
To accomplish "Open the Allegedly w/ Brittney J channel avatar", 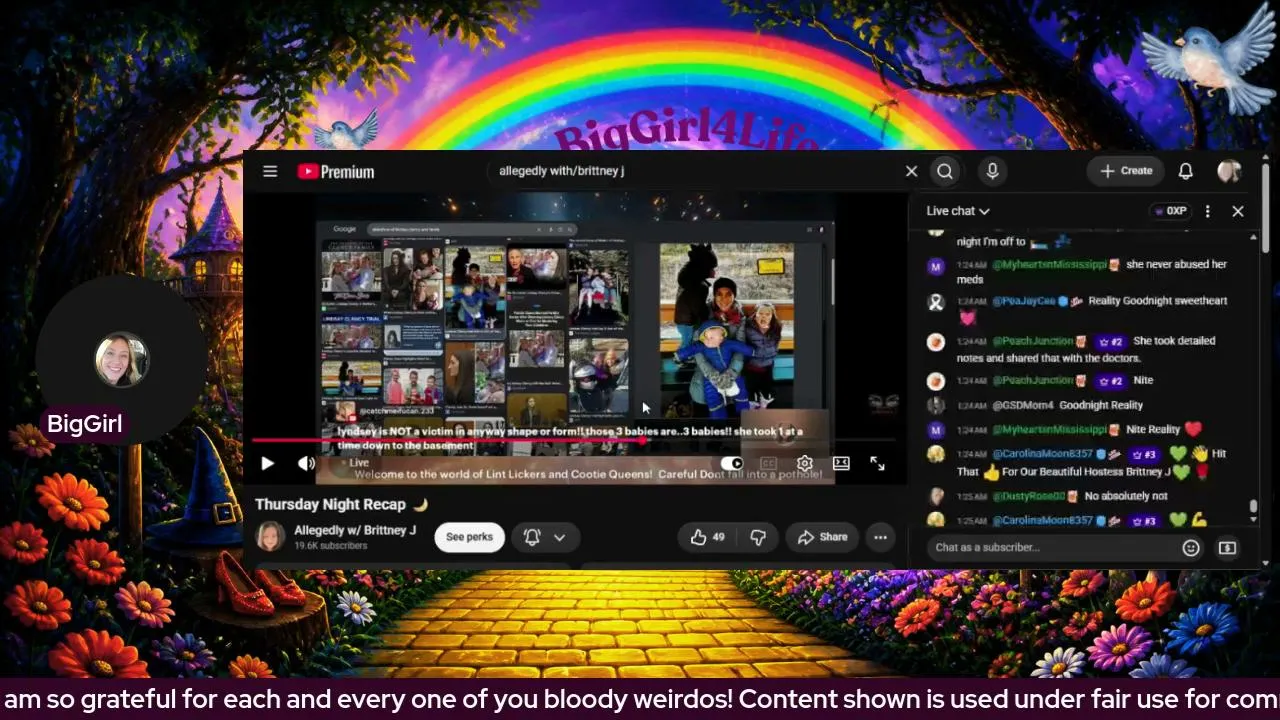I will [270, 537].
